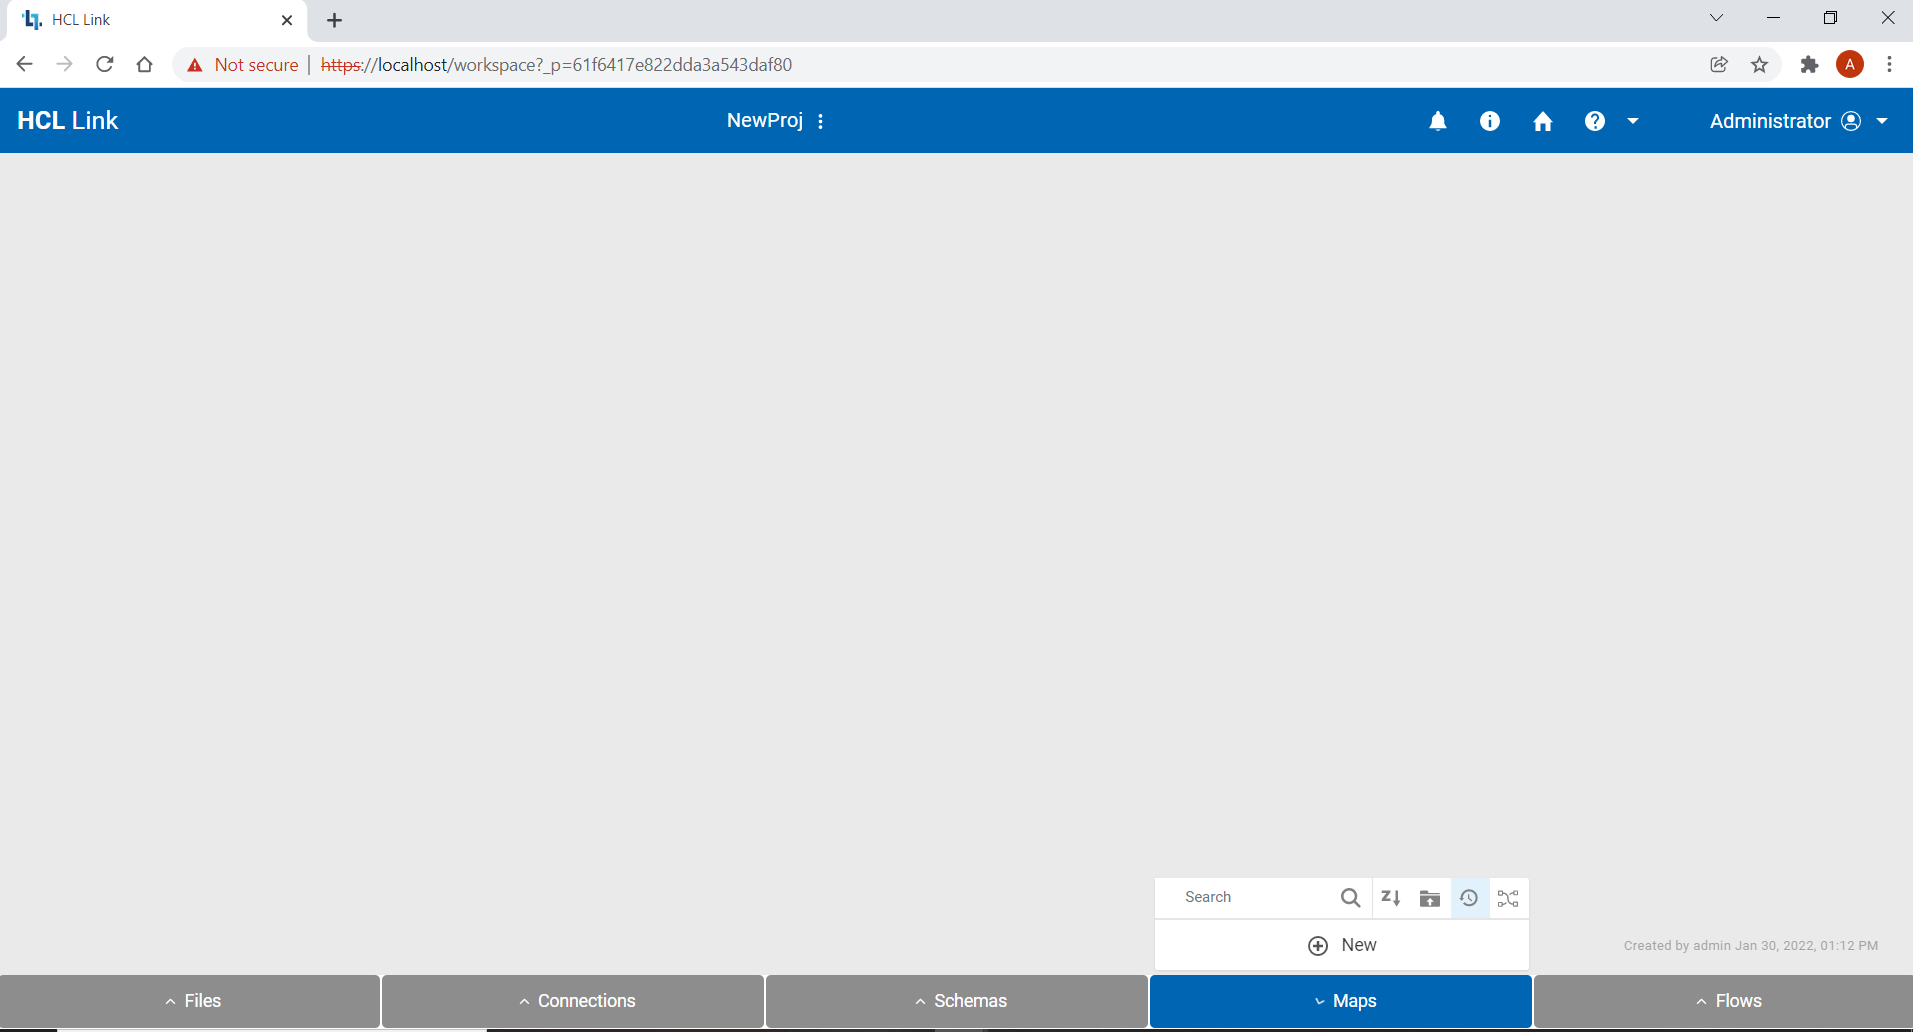Open the Connections panel

[577, 1000]
